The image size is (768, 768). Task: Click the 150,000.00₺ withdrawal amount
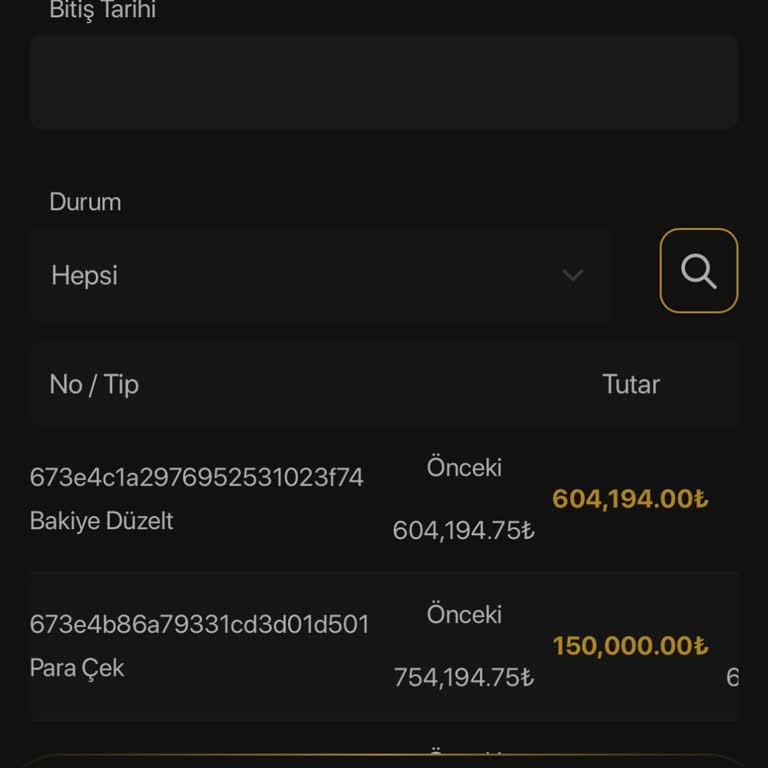tap(630, 646)
